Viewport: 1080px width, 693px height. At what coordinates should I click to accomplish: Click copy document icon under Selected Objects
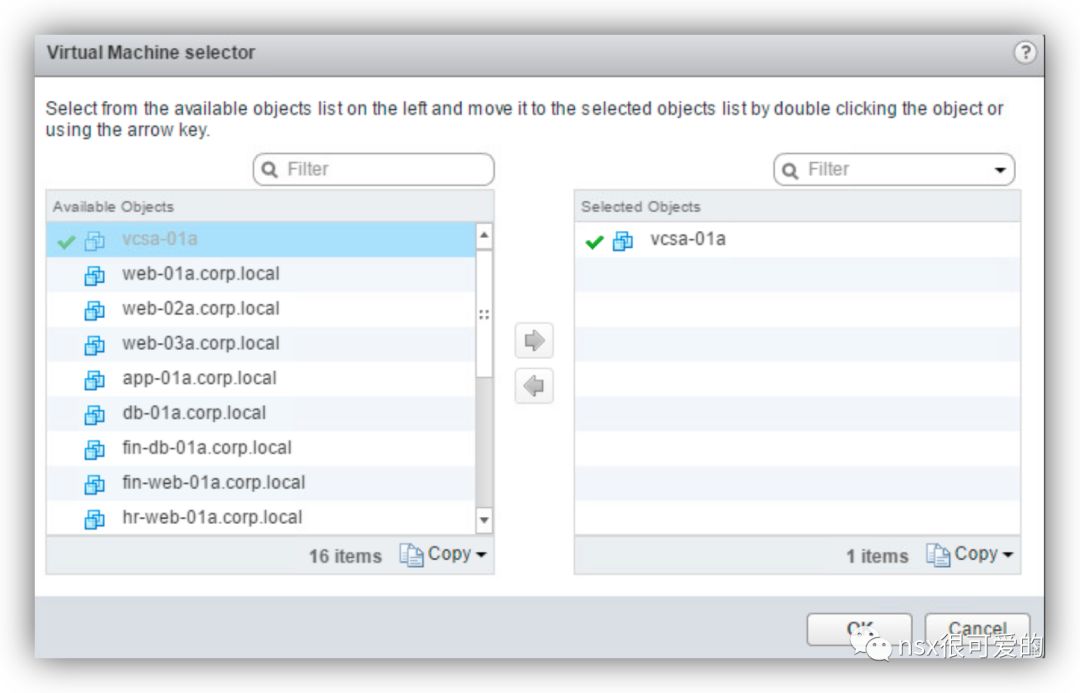(x=937, y=555)
